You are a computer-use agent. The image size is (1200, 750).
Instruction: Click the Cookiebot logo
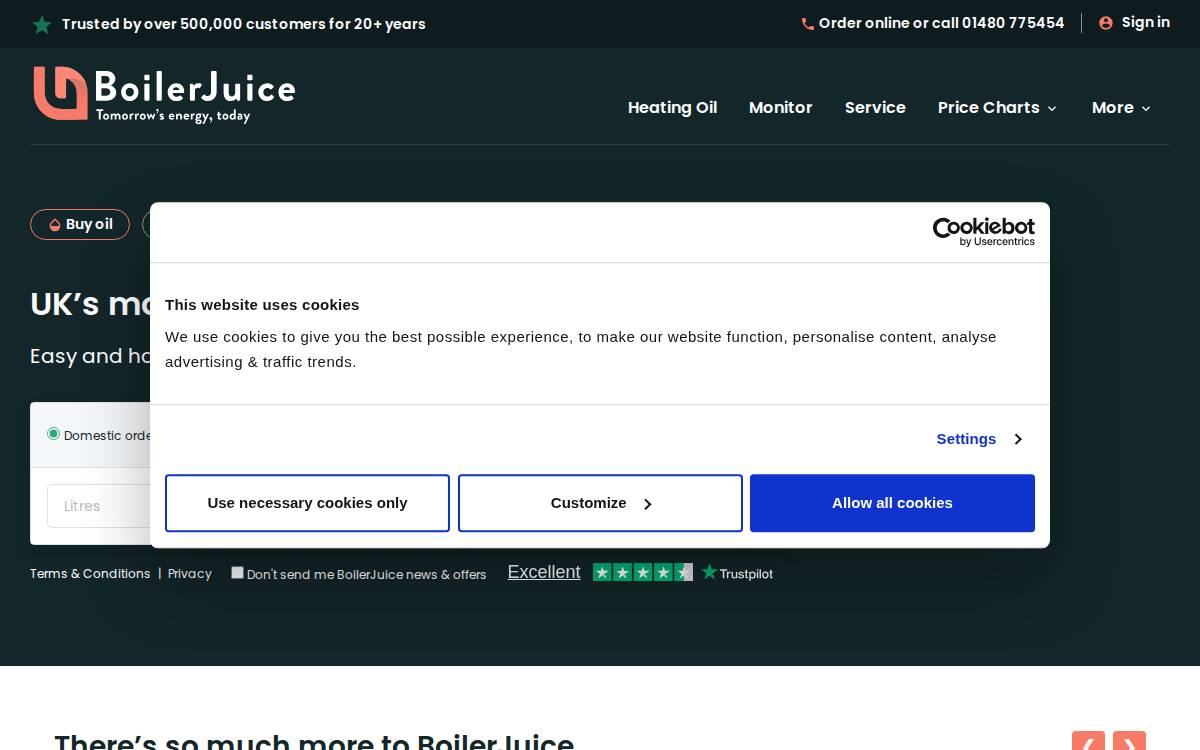click(x=983, y=232)
